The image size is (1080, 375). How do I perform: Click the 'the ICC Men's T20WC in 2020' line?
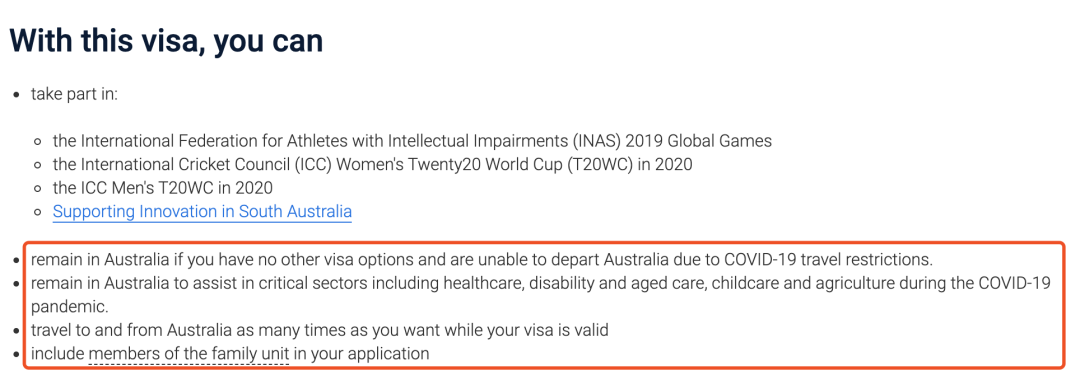163,188
